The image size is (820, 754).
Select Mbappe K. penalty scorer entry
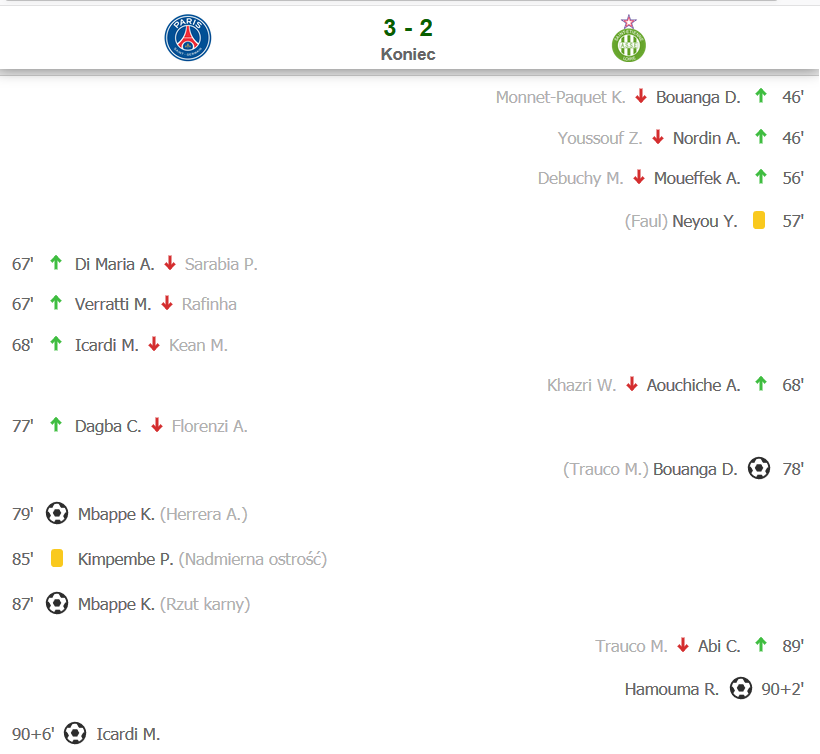tap(116, 604)
